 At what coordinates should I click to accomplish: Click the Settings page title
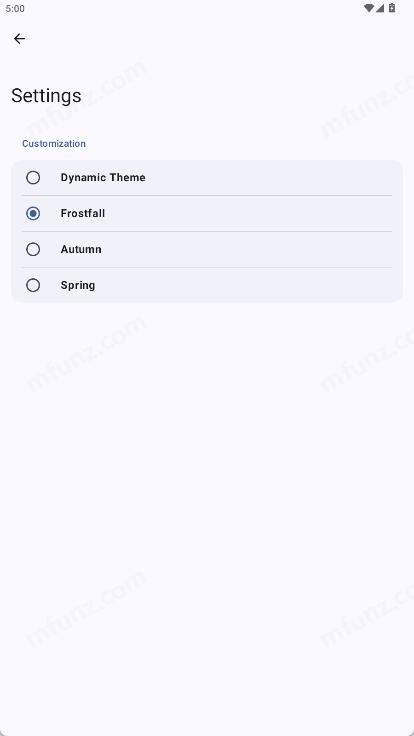[46, 96]
